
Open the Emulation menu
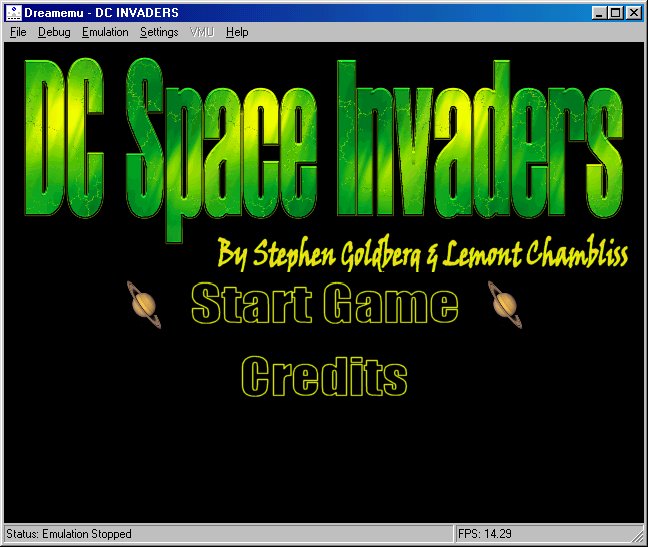coord(105,32)
